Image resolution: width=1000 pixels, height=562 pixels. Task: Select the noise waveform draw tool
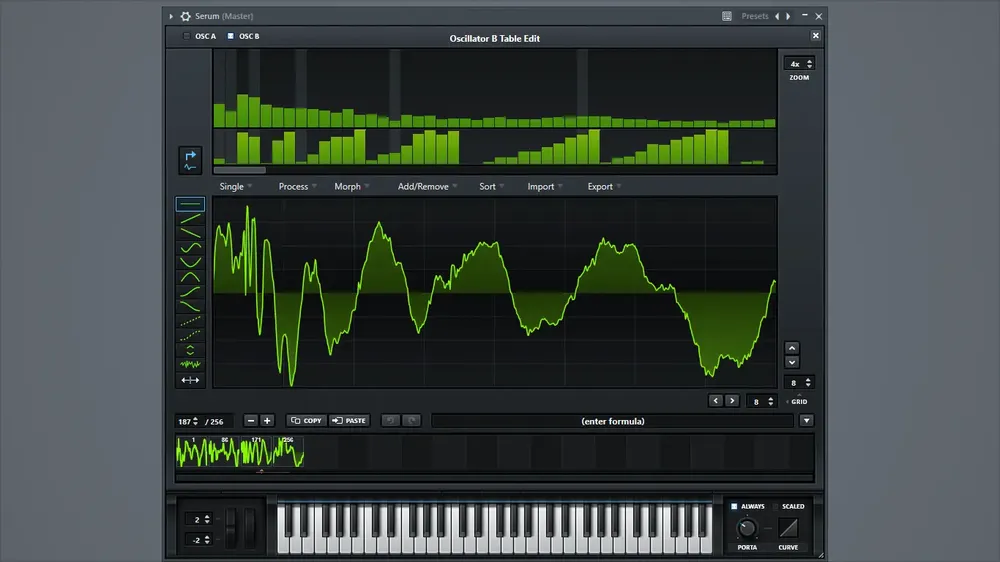tap(190, 364)
